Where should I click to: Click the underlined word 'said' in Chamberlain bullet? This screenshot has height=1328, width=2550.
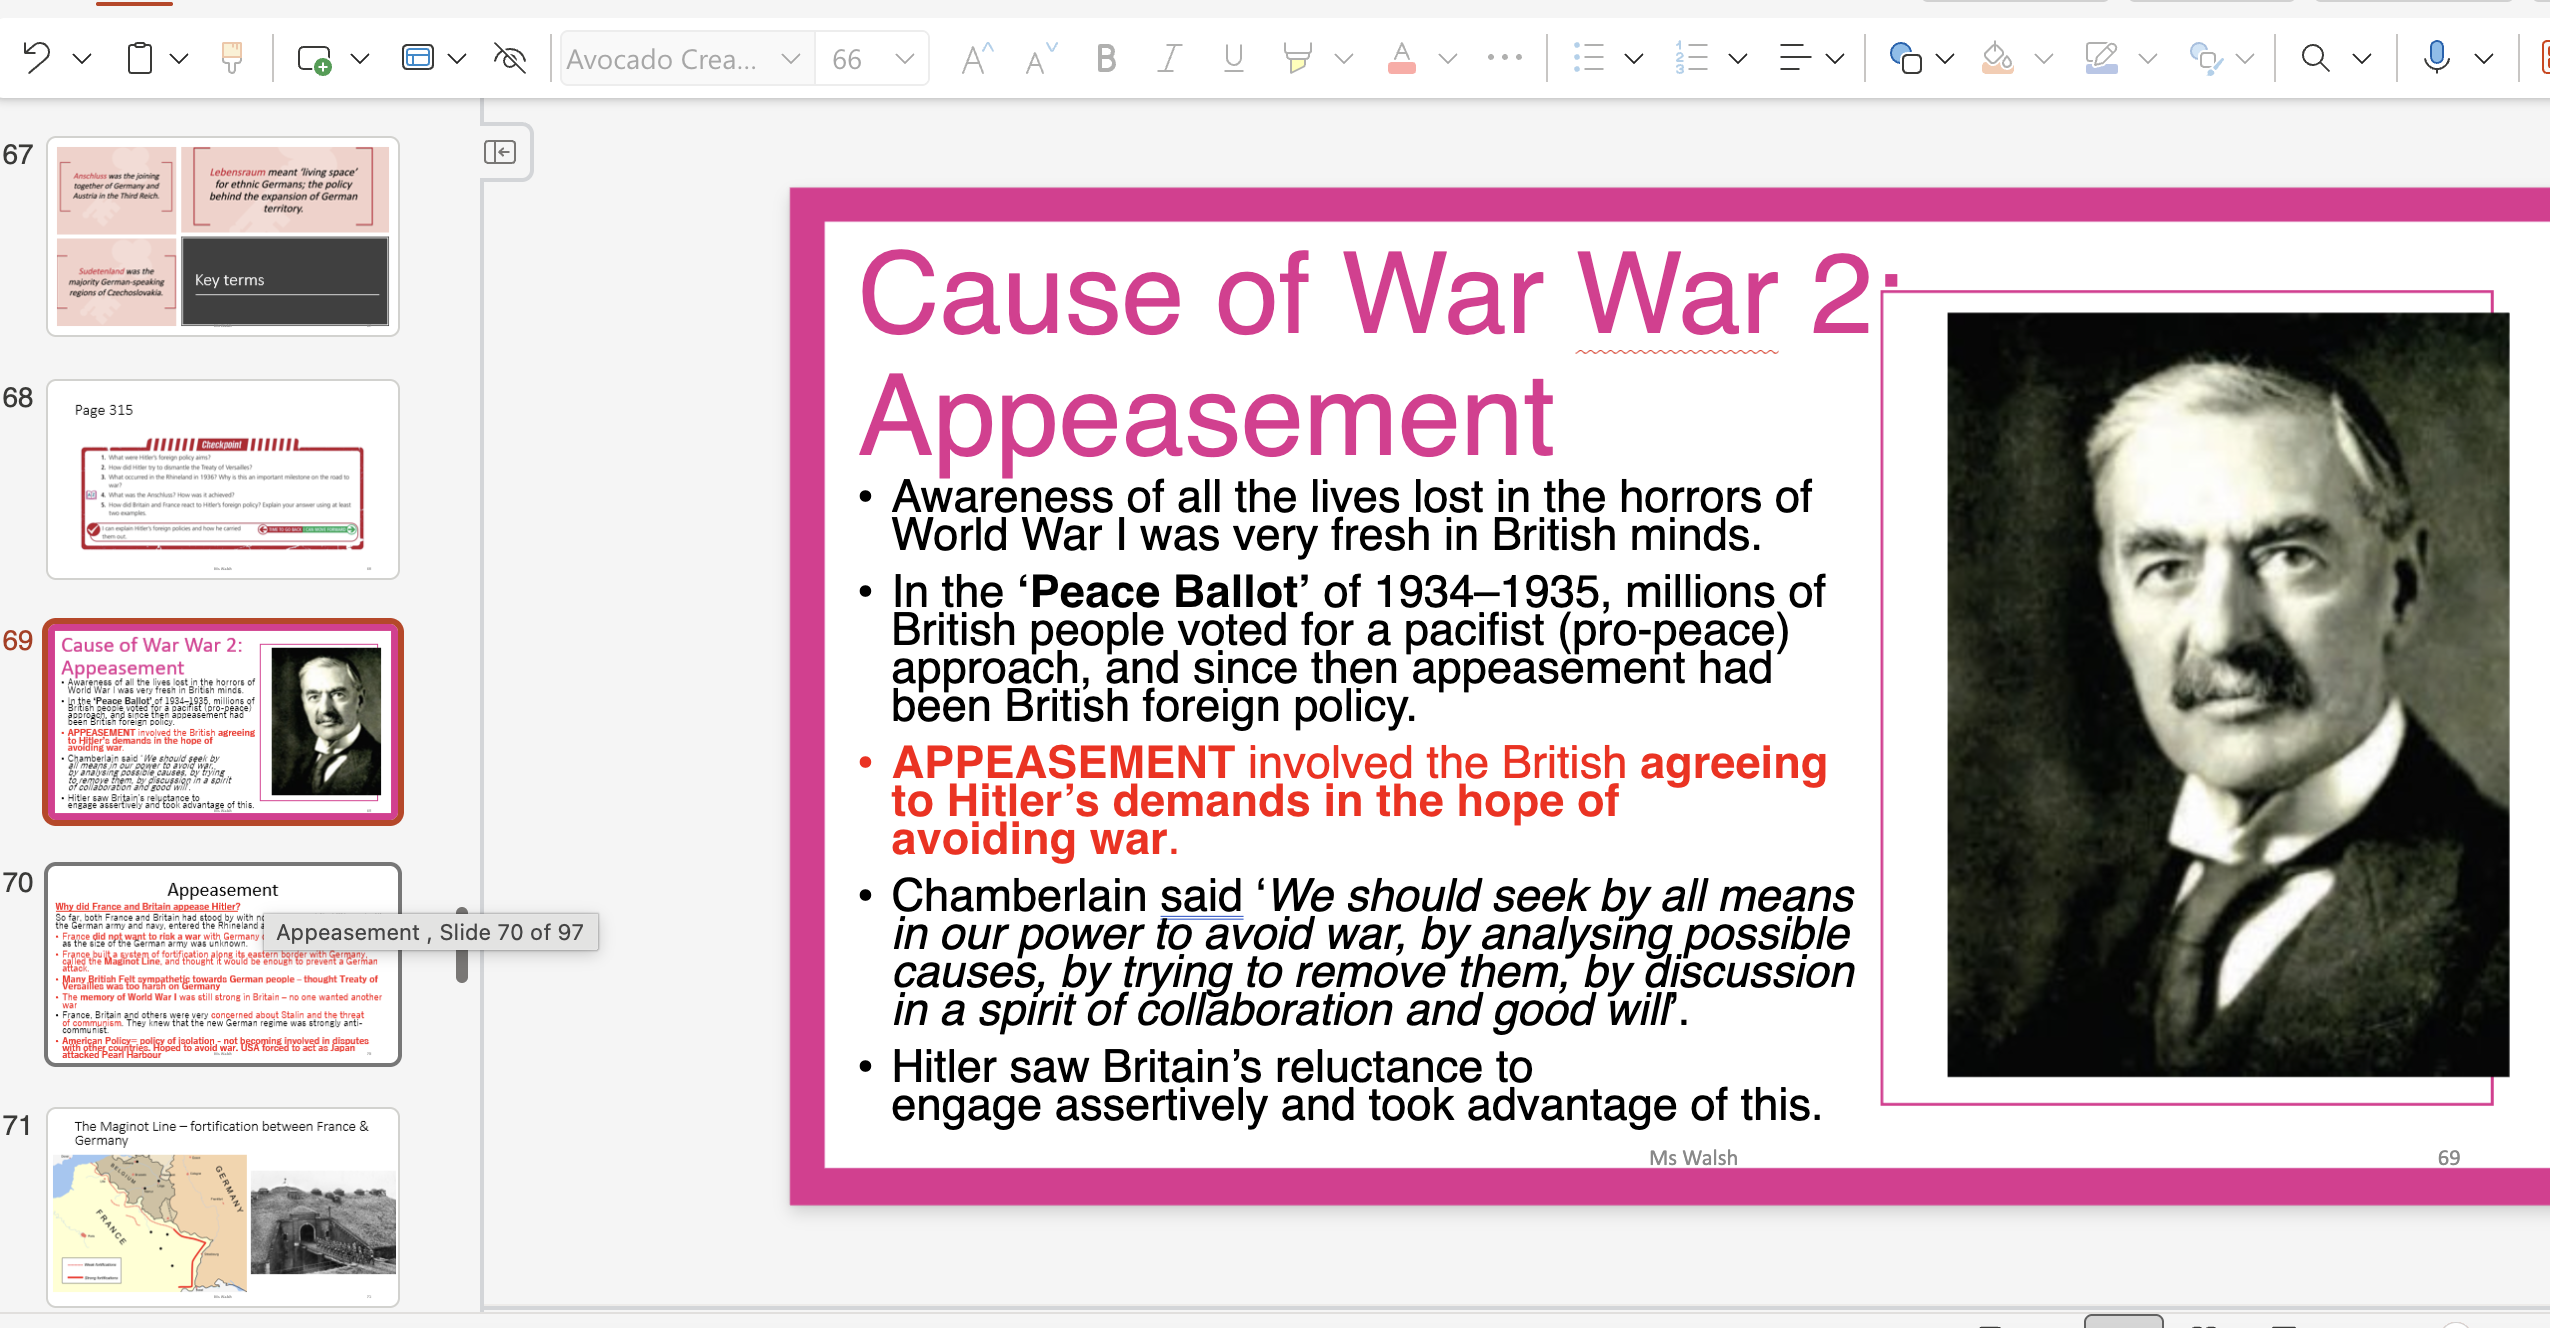pos(1201,896)
